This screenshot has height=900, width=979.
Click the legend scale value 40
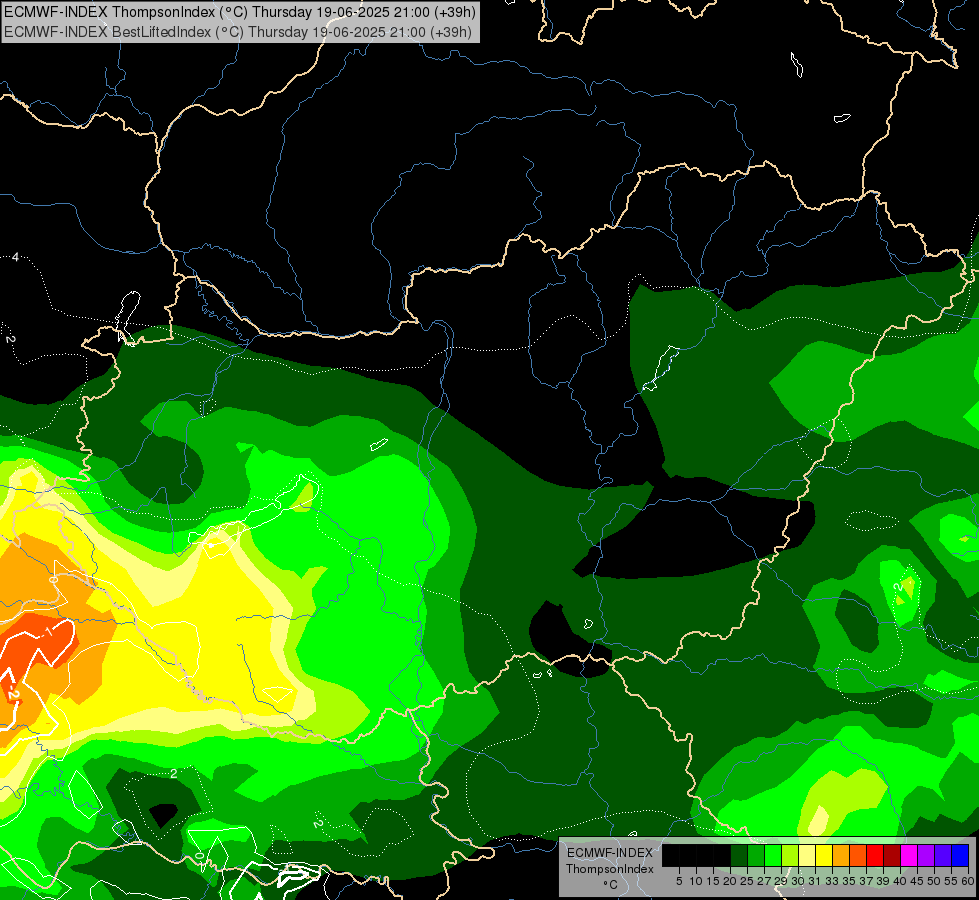[900, 881]
